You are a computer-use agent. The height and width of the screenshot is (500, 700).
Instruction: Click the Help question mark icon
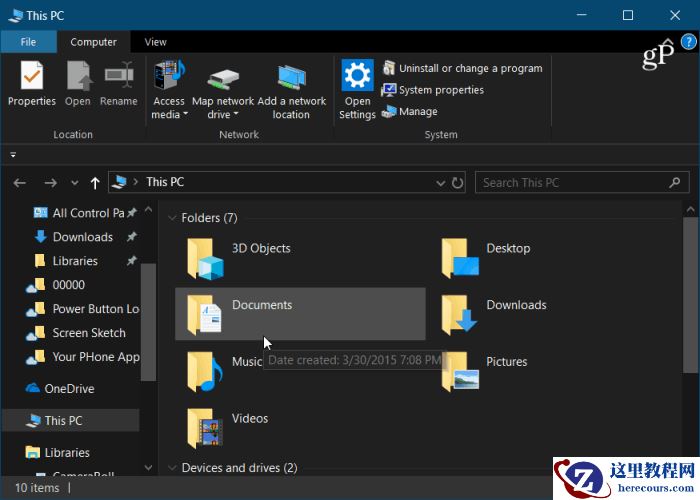[688, 42]
